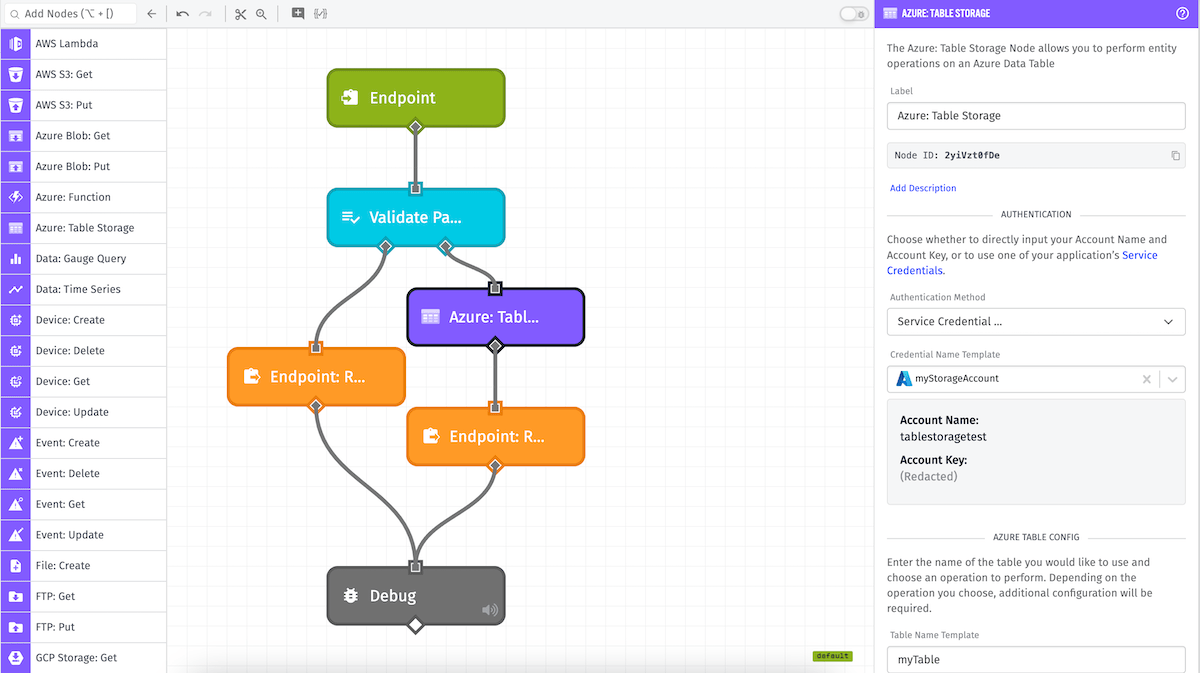Select Event: Get node in palette

pos(84,504)
